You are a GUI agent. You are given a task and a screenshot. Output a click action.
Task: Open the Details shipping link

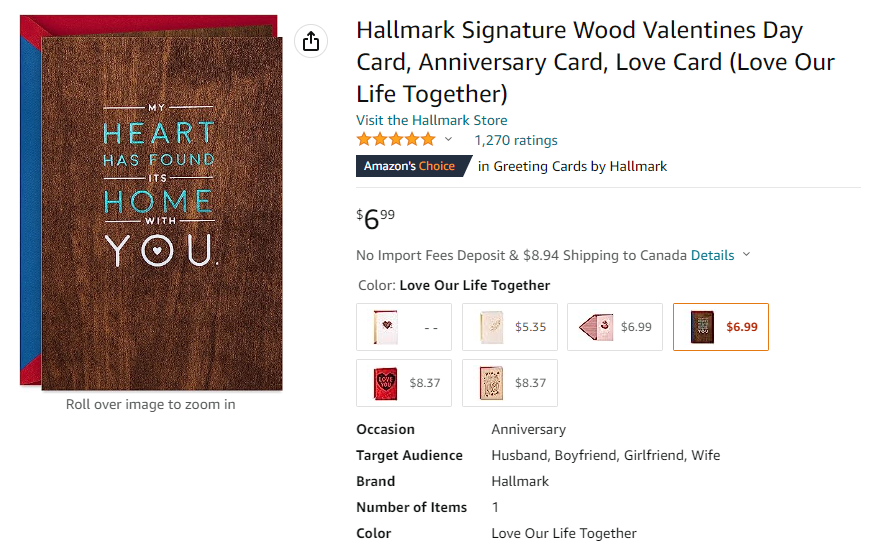point(712,255)
